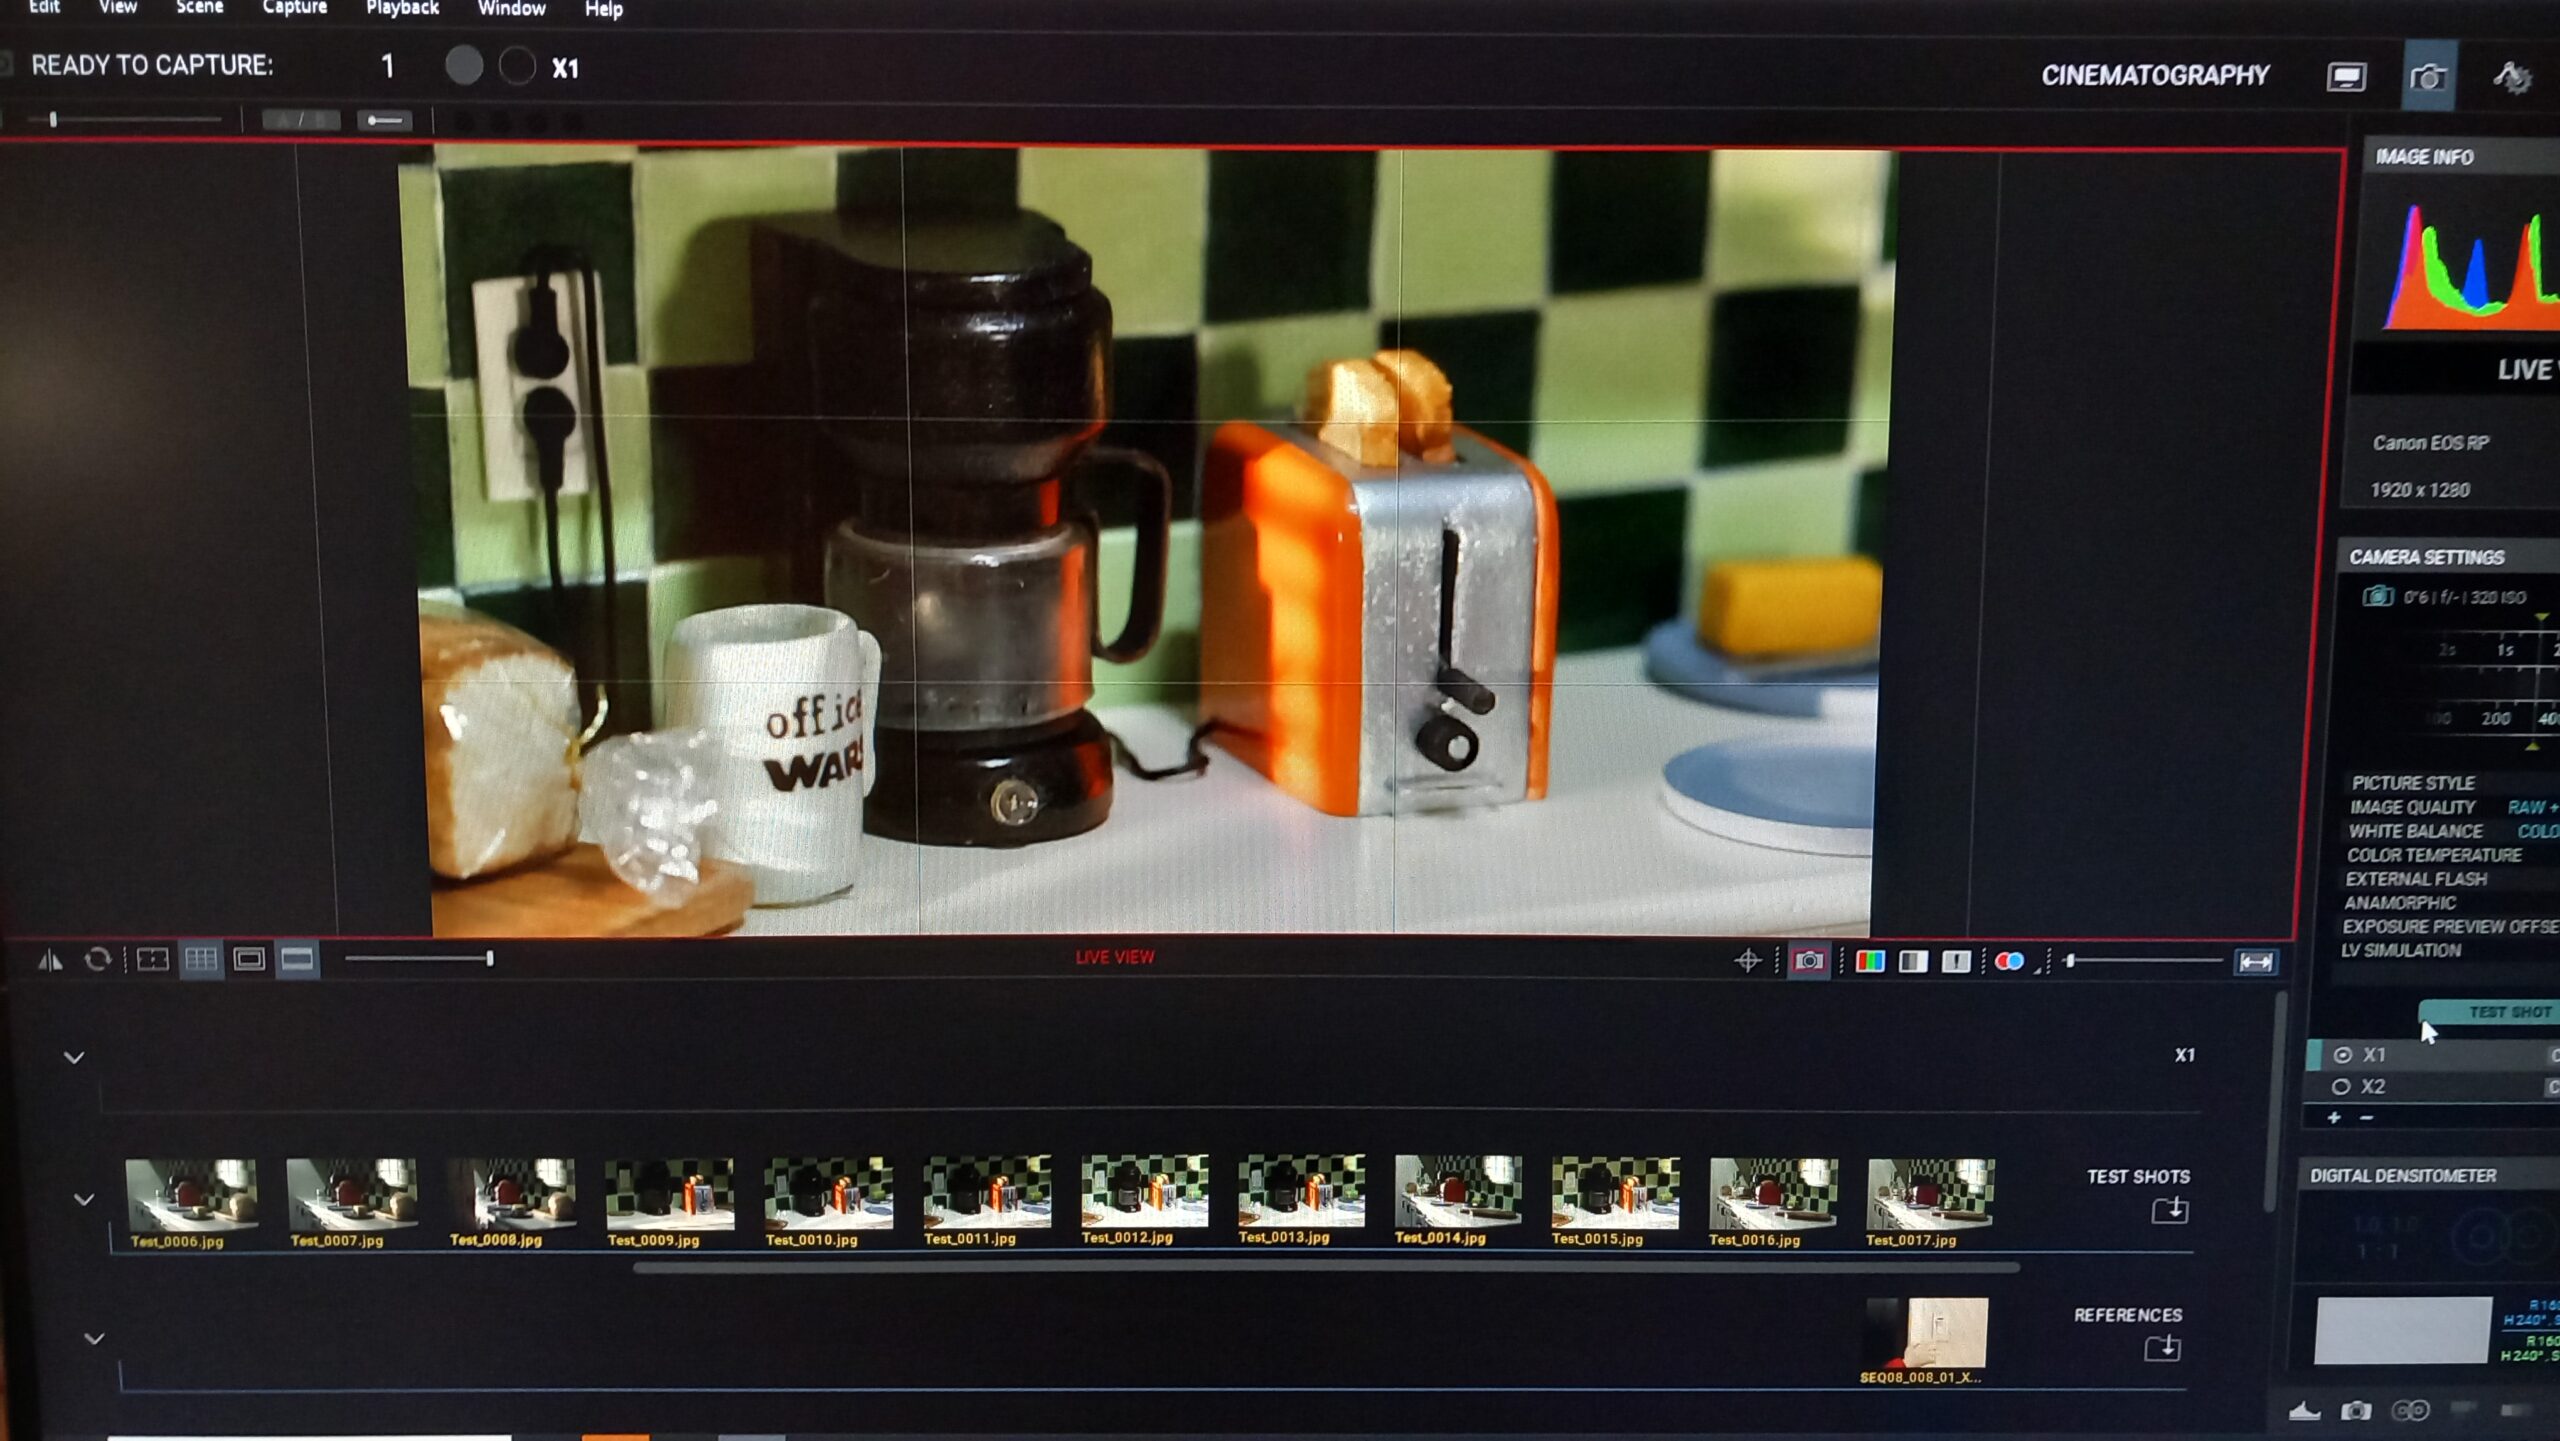Select the X1 exposure radio button
This screenshot has width=2560, height=1441.
pos(2342,1055)
